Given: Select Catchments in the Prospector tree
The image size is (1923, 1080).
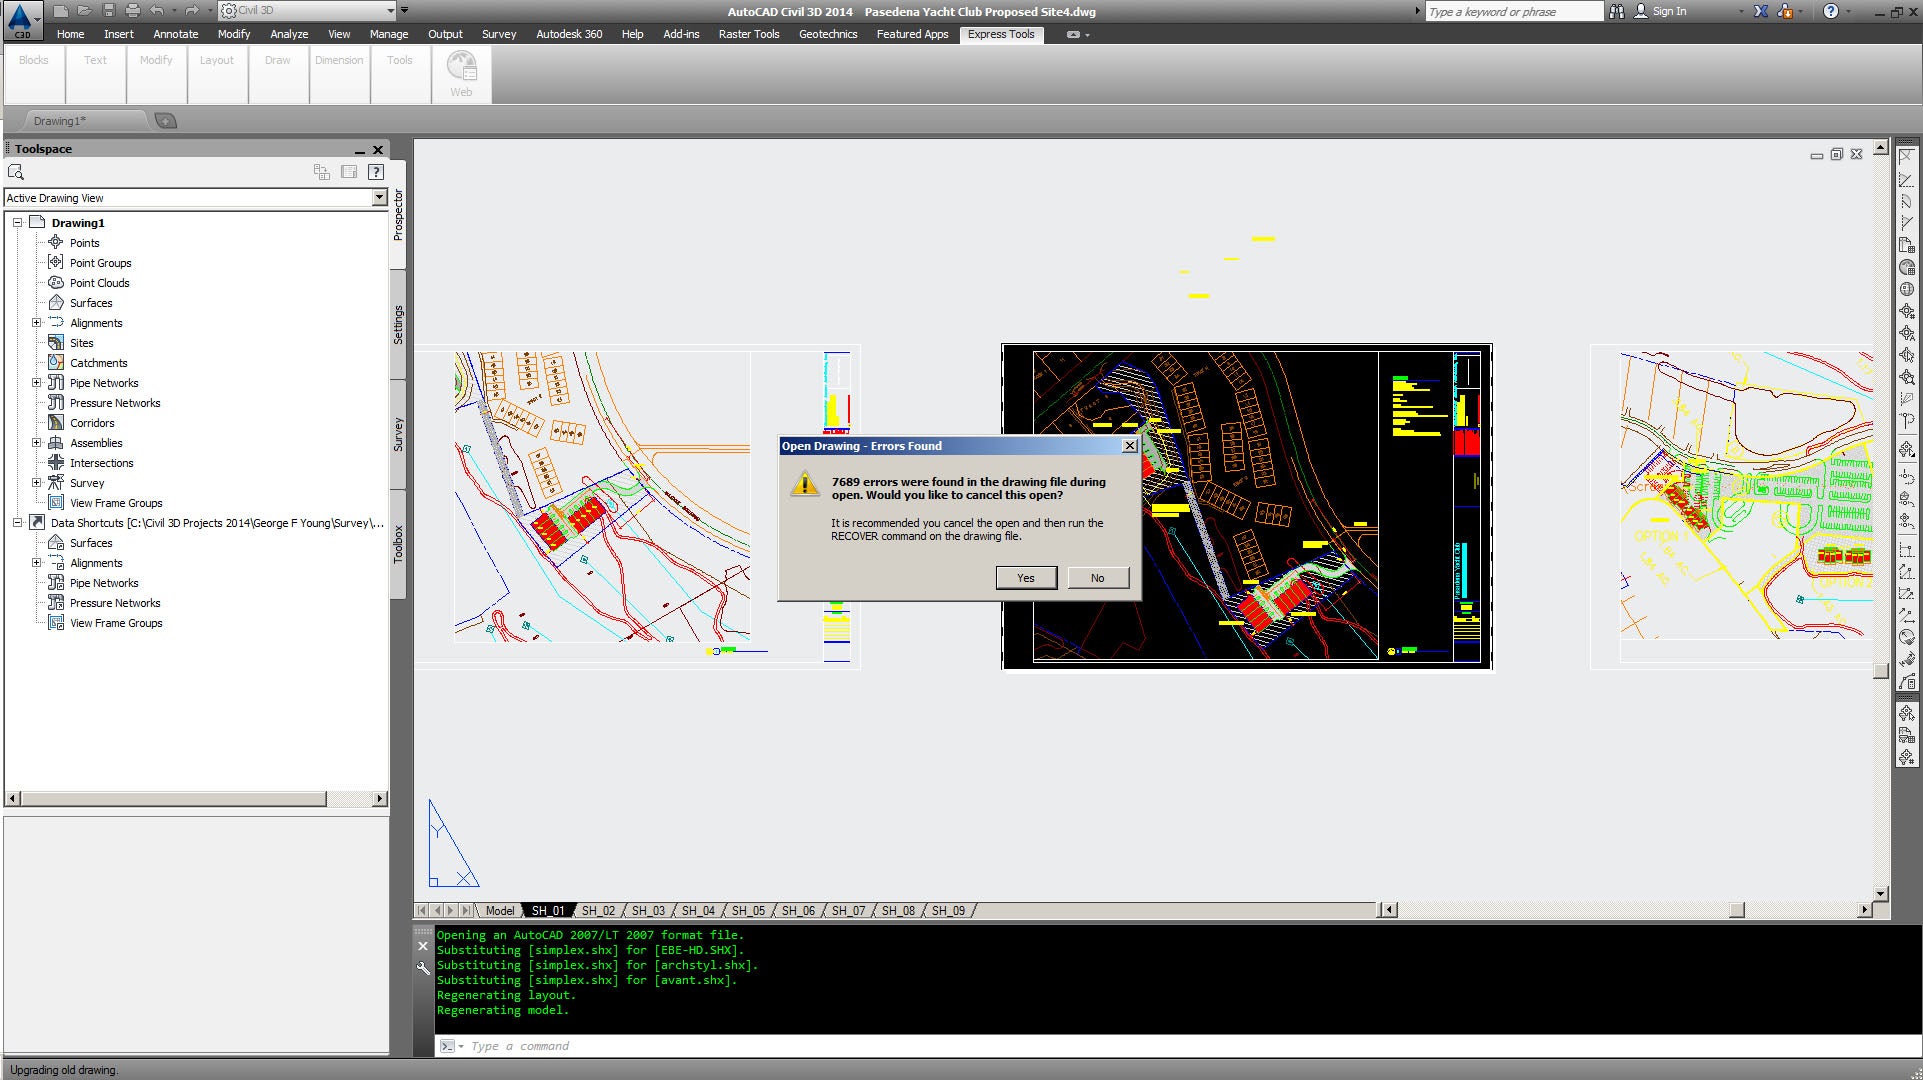Looking at the screenshot, I should point(98,363).
